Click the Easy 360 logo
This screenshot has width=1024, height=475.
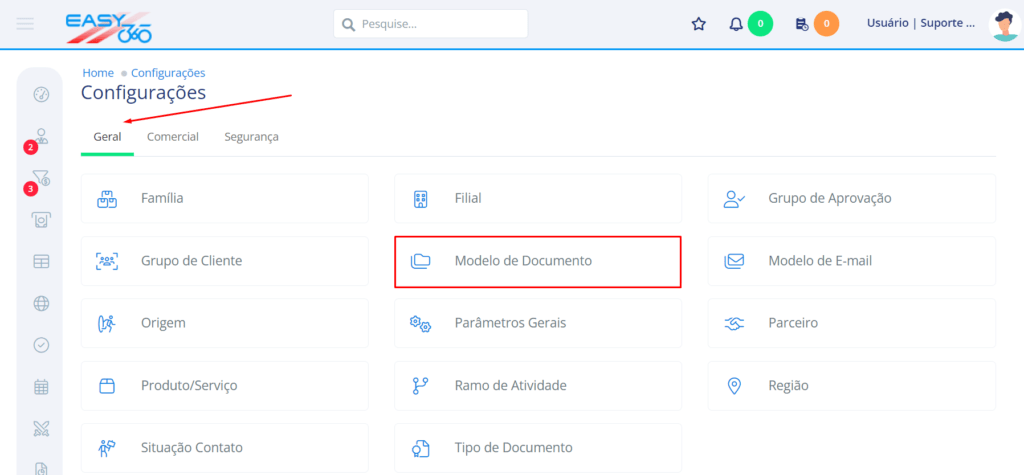coord(108,27)
